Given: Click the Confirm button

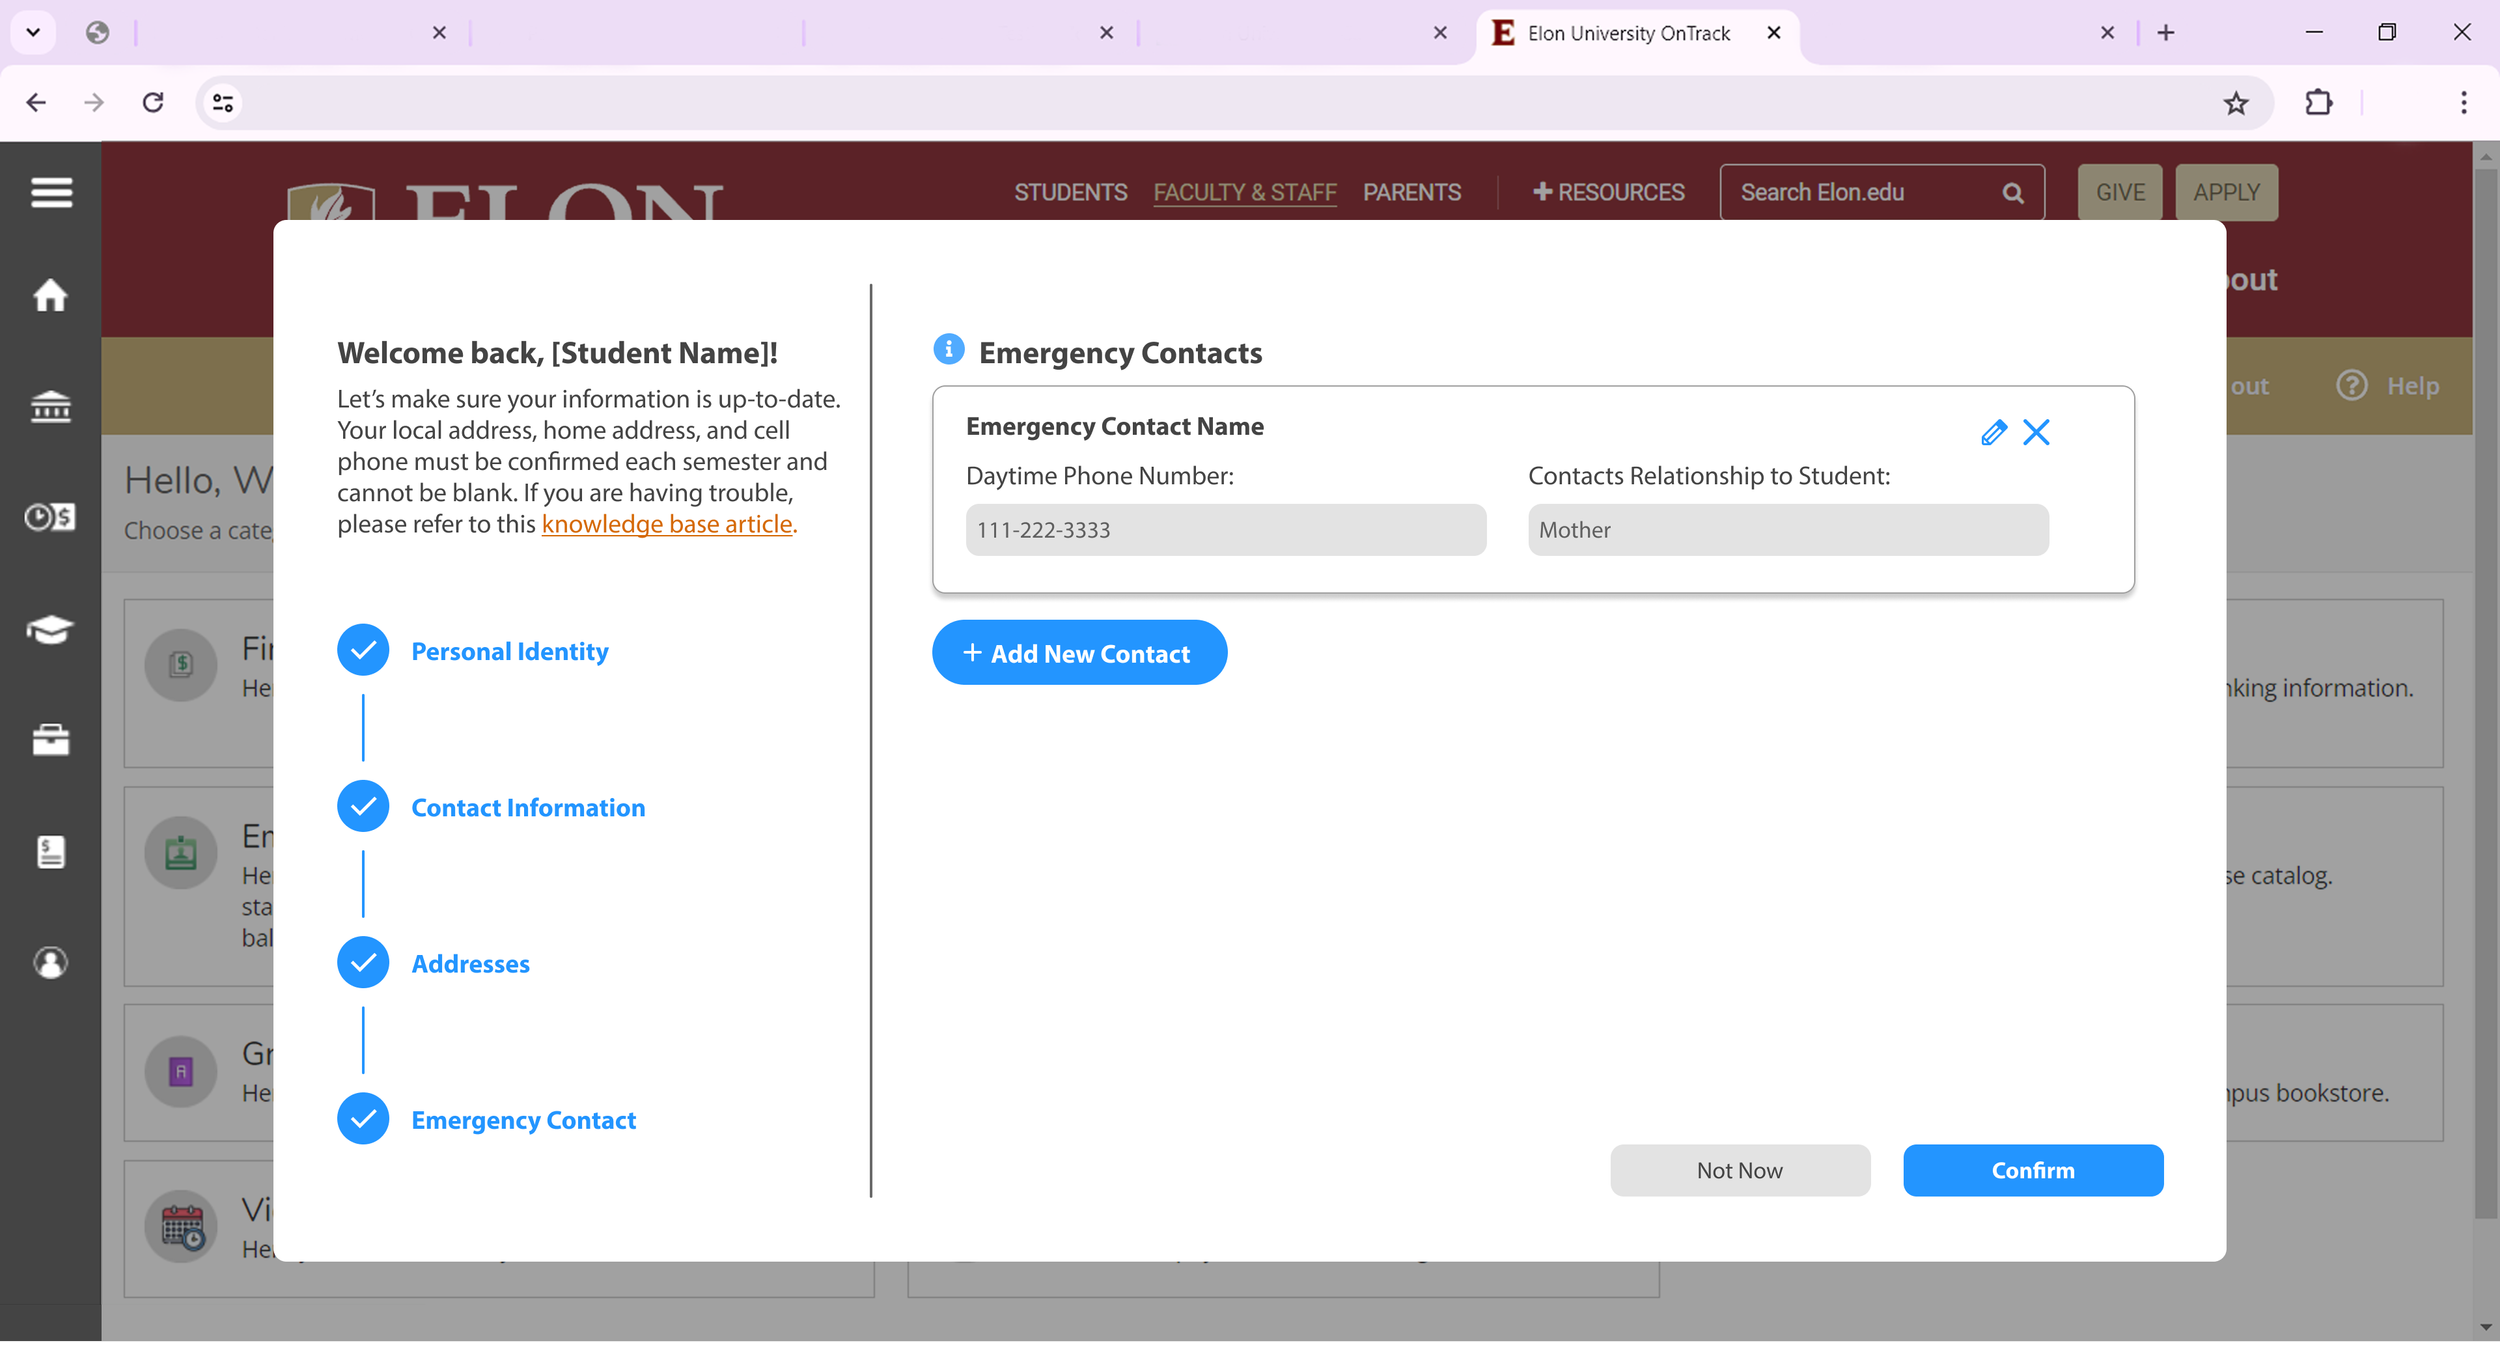Looking at the screenshot, I should coord(2032,1170).
